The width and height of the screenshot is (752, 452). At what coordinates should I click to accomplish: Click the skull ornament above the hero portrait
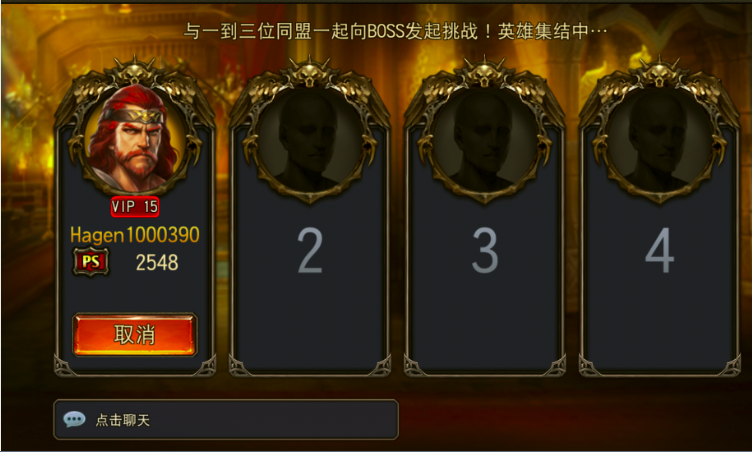click(135, 73)
